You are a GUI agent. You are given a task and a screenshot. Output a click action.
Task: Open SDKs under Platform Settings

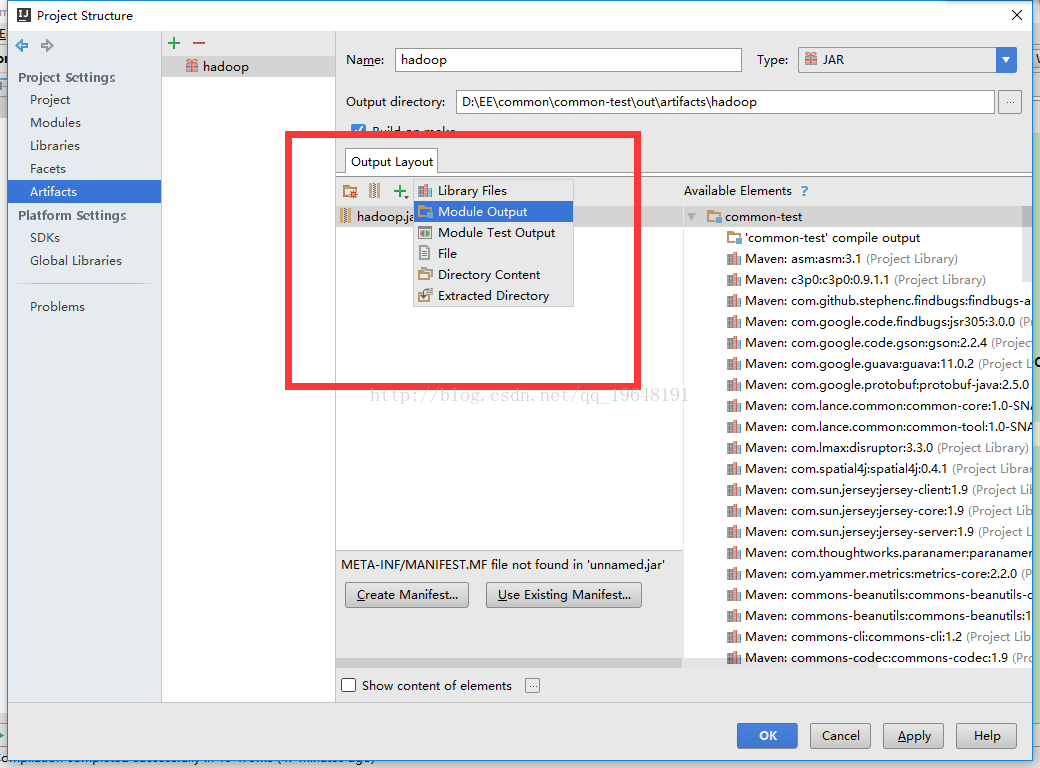click(x=44, y=237)
